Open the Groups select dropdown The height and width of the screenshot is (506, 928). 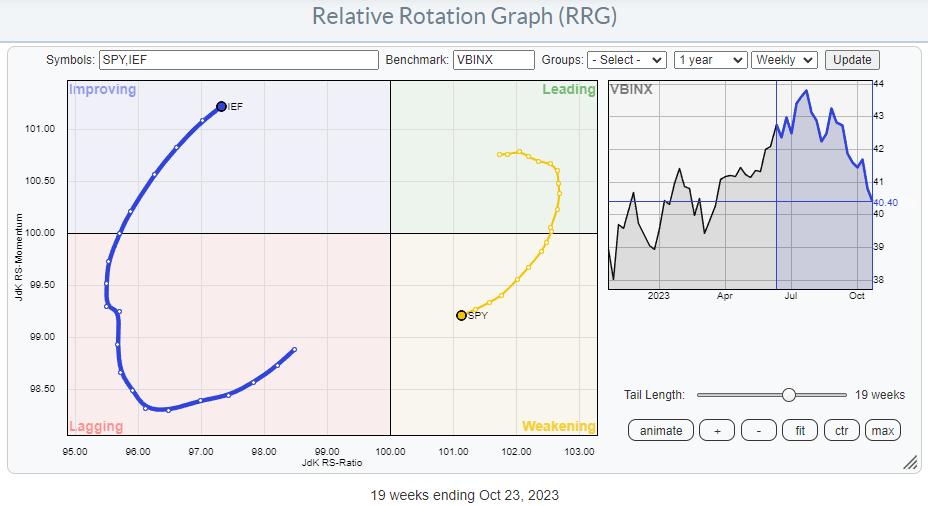tap(627, 60)
